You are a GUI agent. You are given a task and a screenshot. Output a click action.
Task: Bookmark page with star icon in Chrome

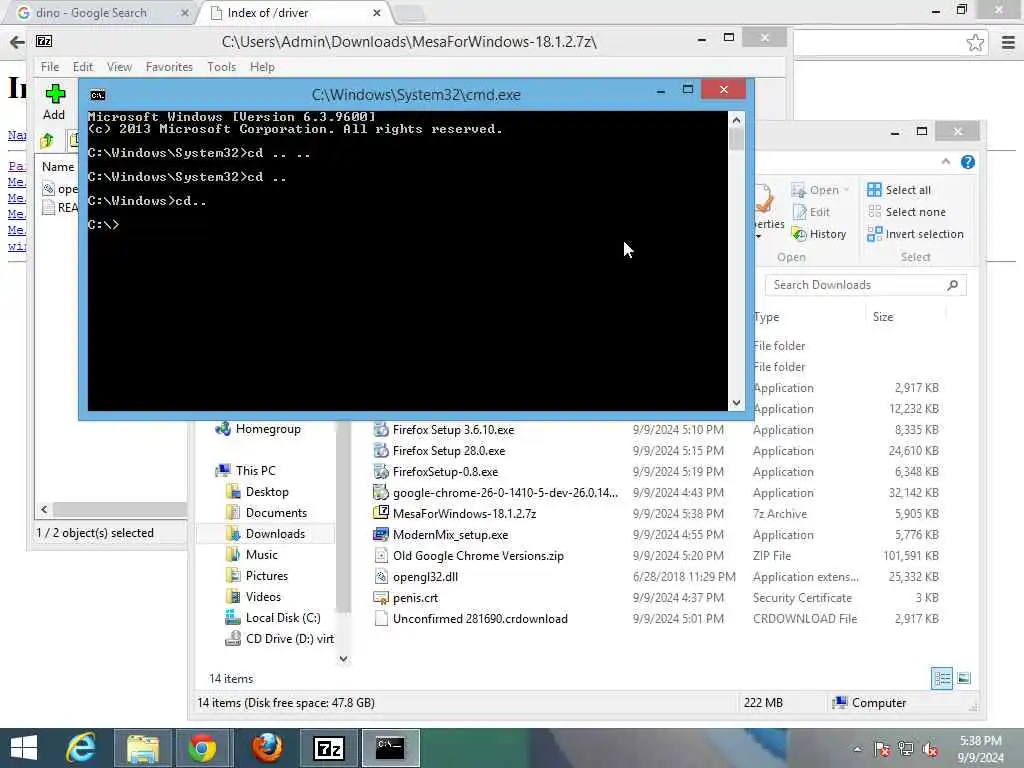[975, 43]
